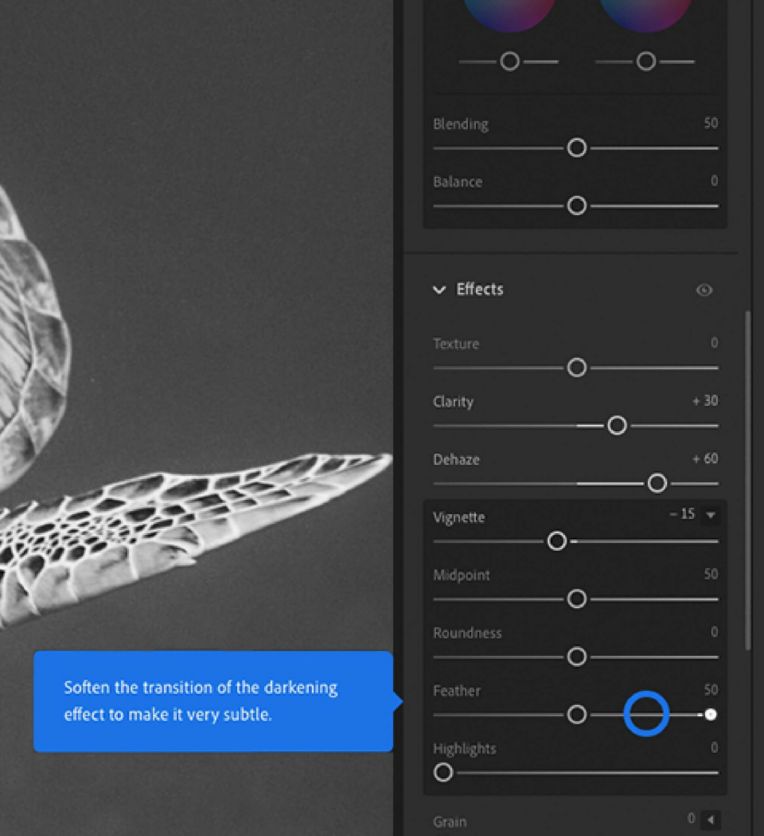The height and width of the screenshot is (836, 764).
Task: Click the Blending slider handle
Action: [576, 148]
